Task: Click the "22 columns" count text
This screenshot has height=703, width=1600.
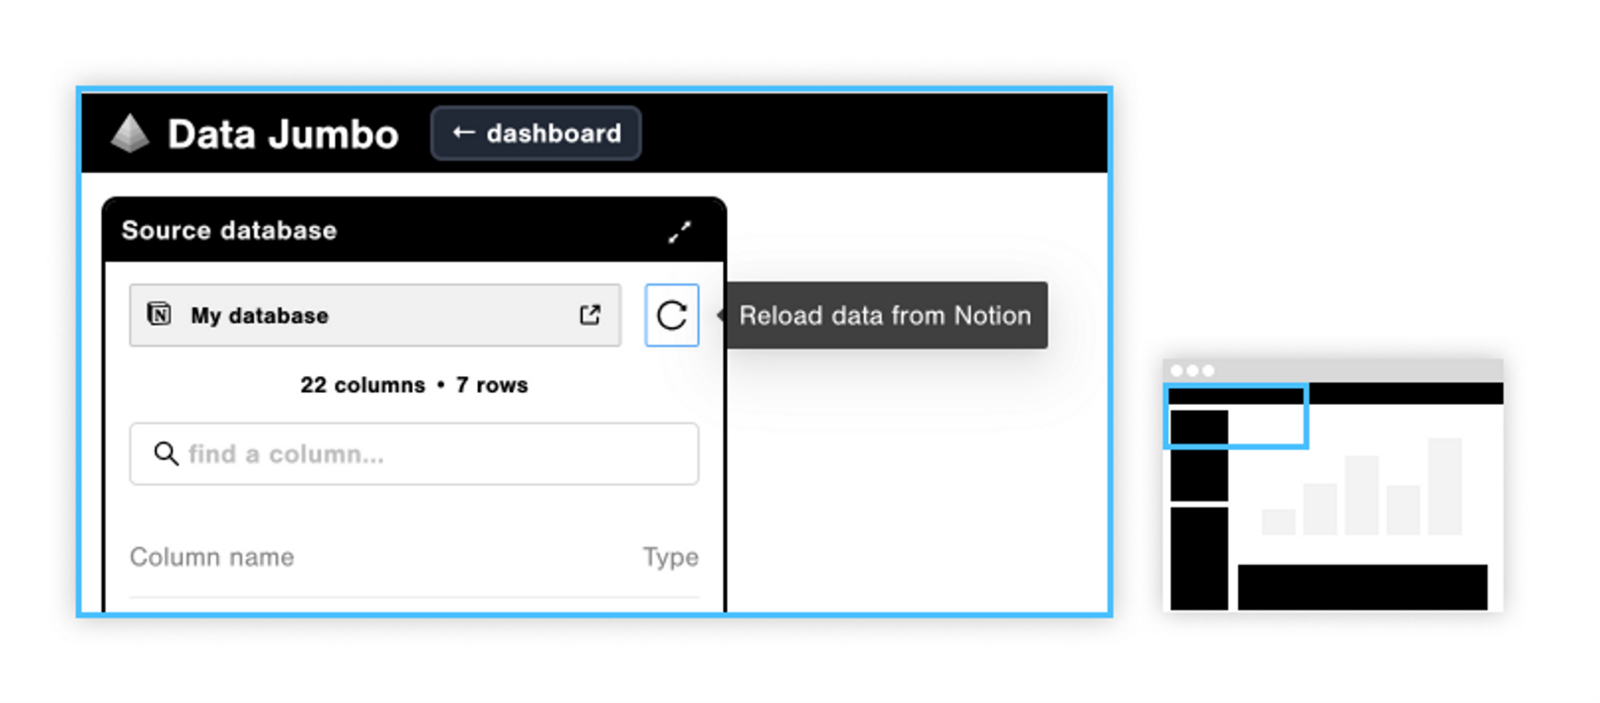Action: coord(362,385)
